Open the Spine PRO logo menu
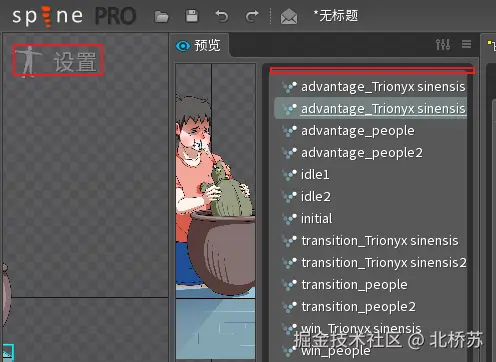 [74, 16]
